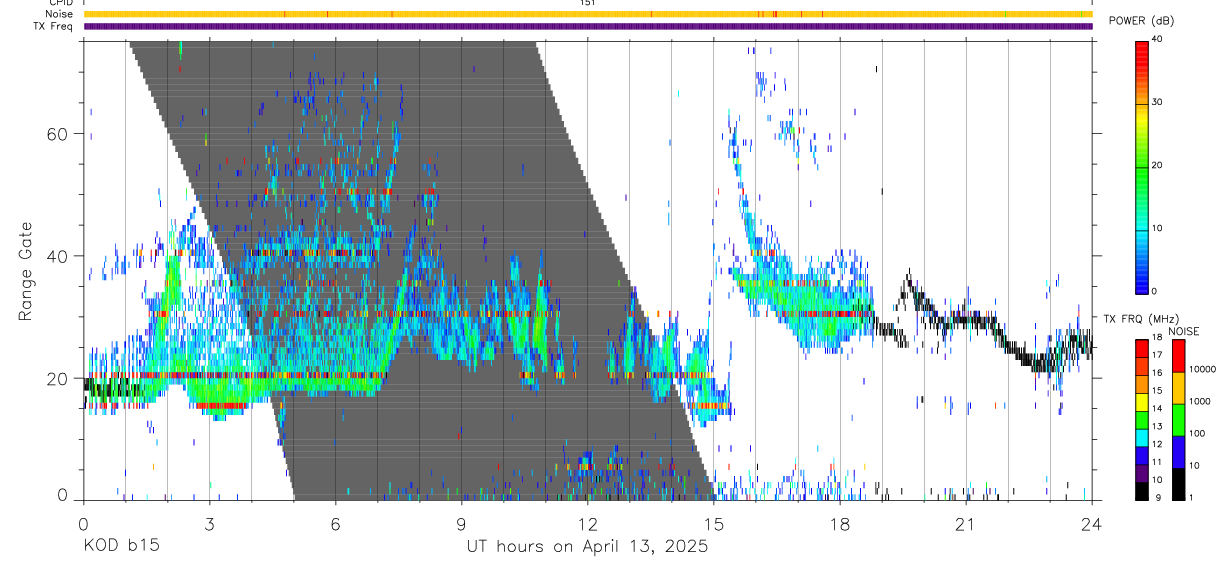The width and height of the screenshot is (1228, 567).
Task: Click the x-axis tick label '9'
Action: click(x=461, y=524)
